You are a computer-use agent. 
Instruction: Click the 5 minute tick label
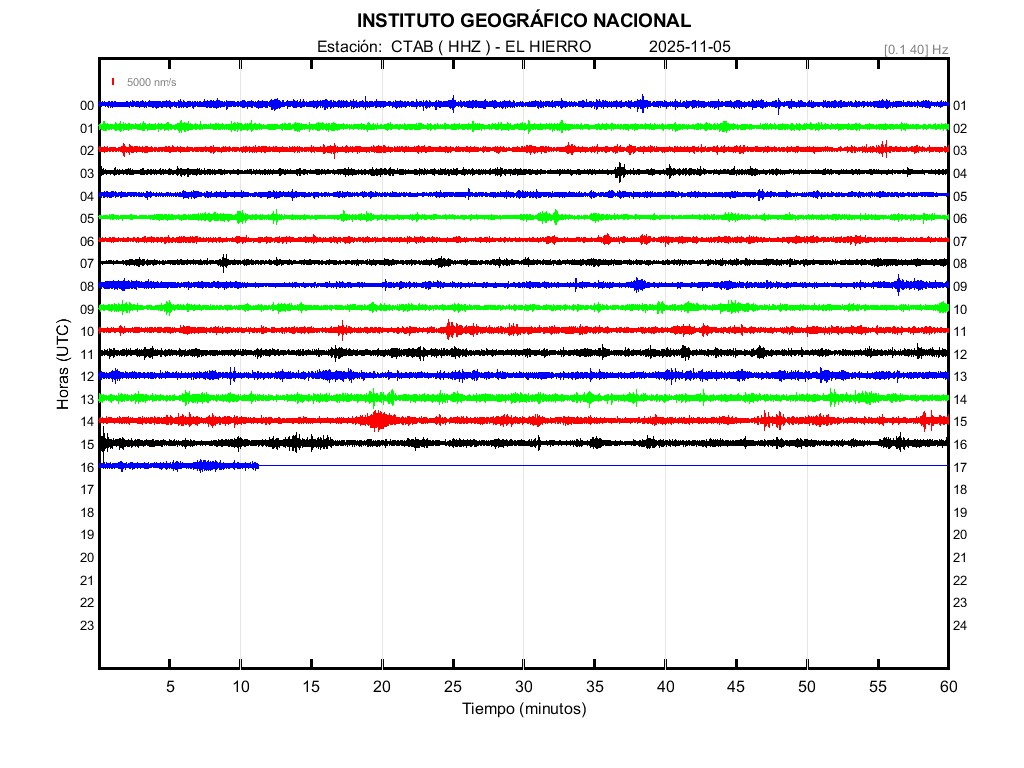[170, 686]
